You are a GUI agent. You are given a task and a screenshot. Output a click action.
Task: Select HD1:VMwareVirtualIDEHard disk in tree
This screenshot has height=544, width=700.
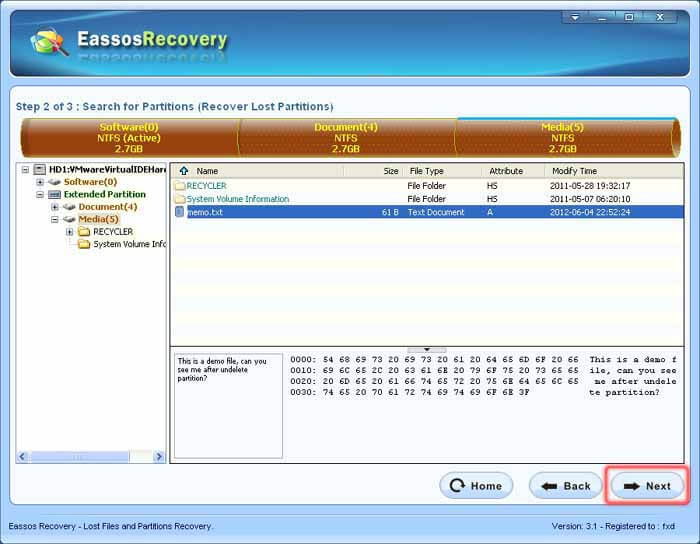[107, 170]
